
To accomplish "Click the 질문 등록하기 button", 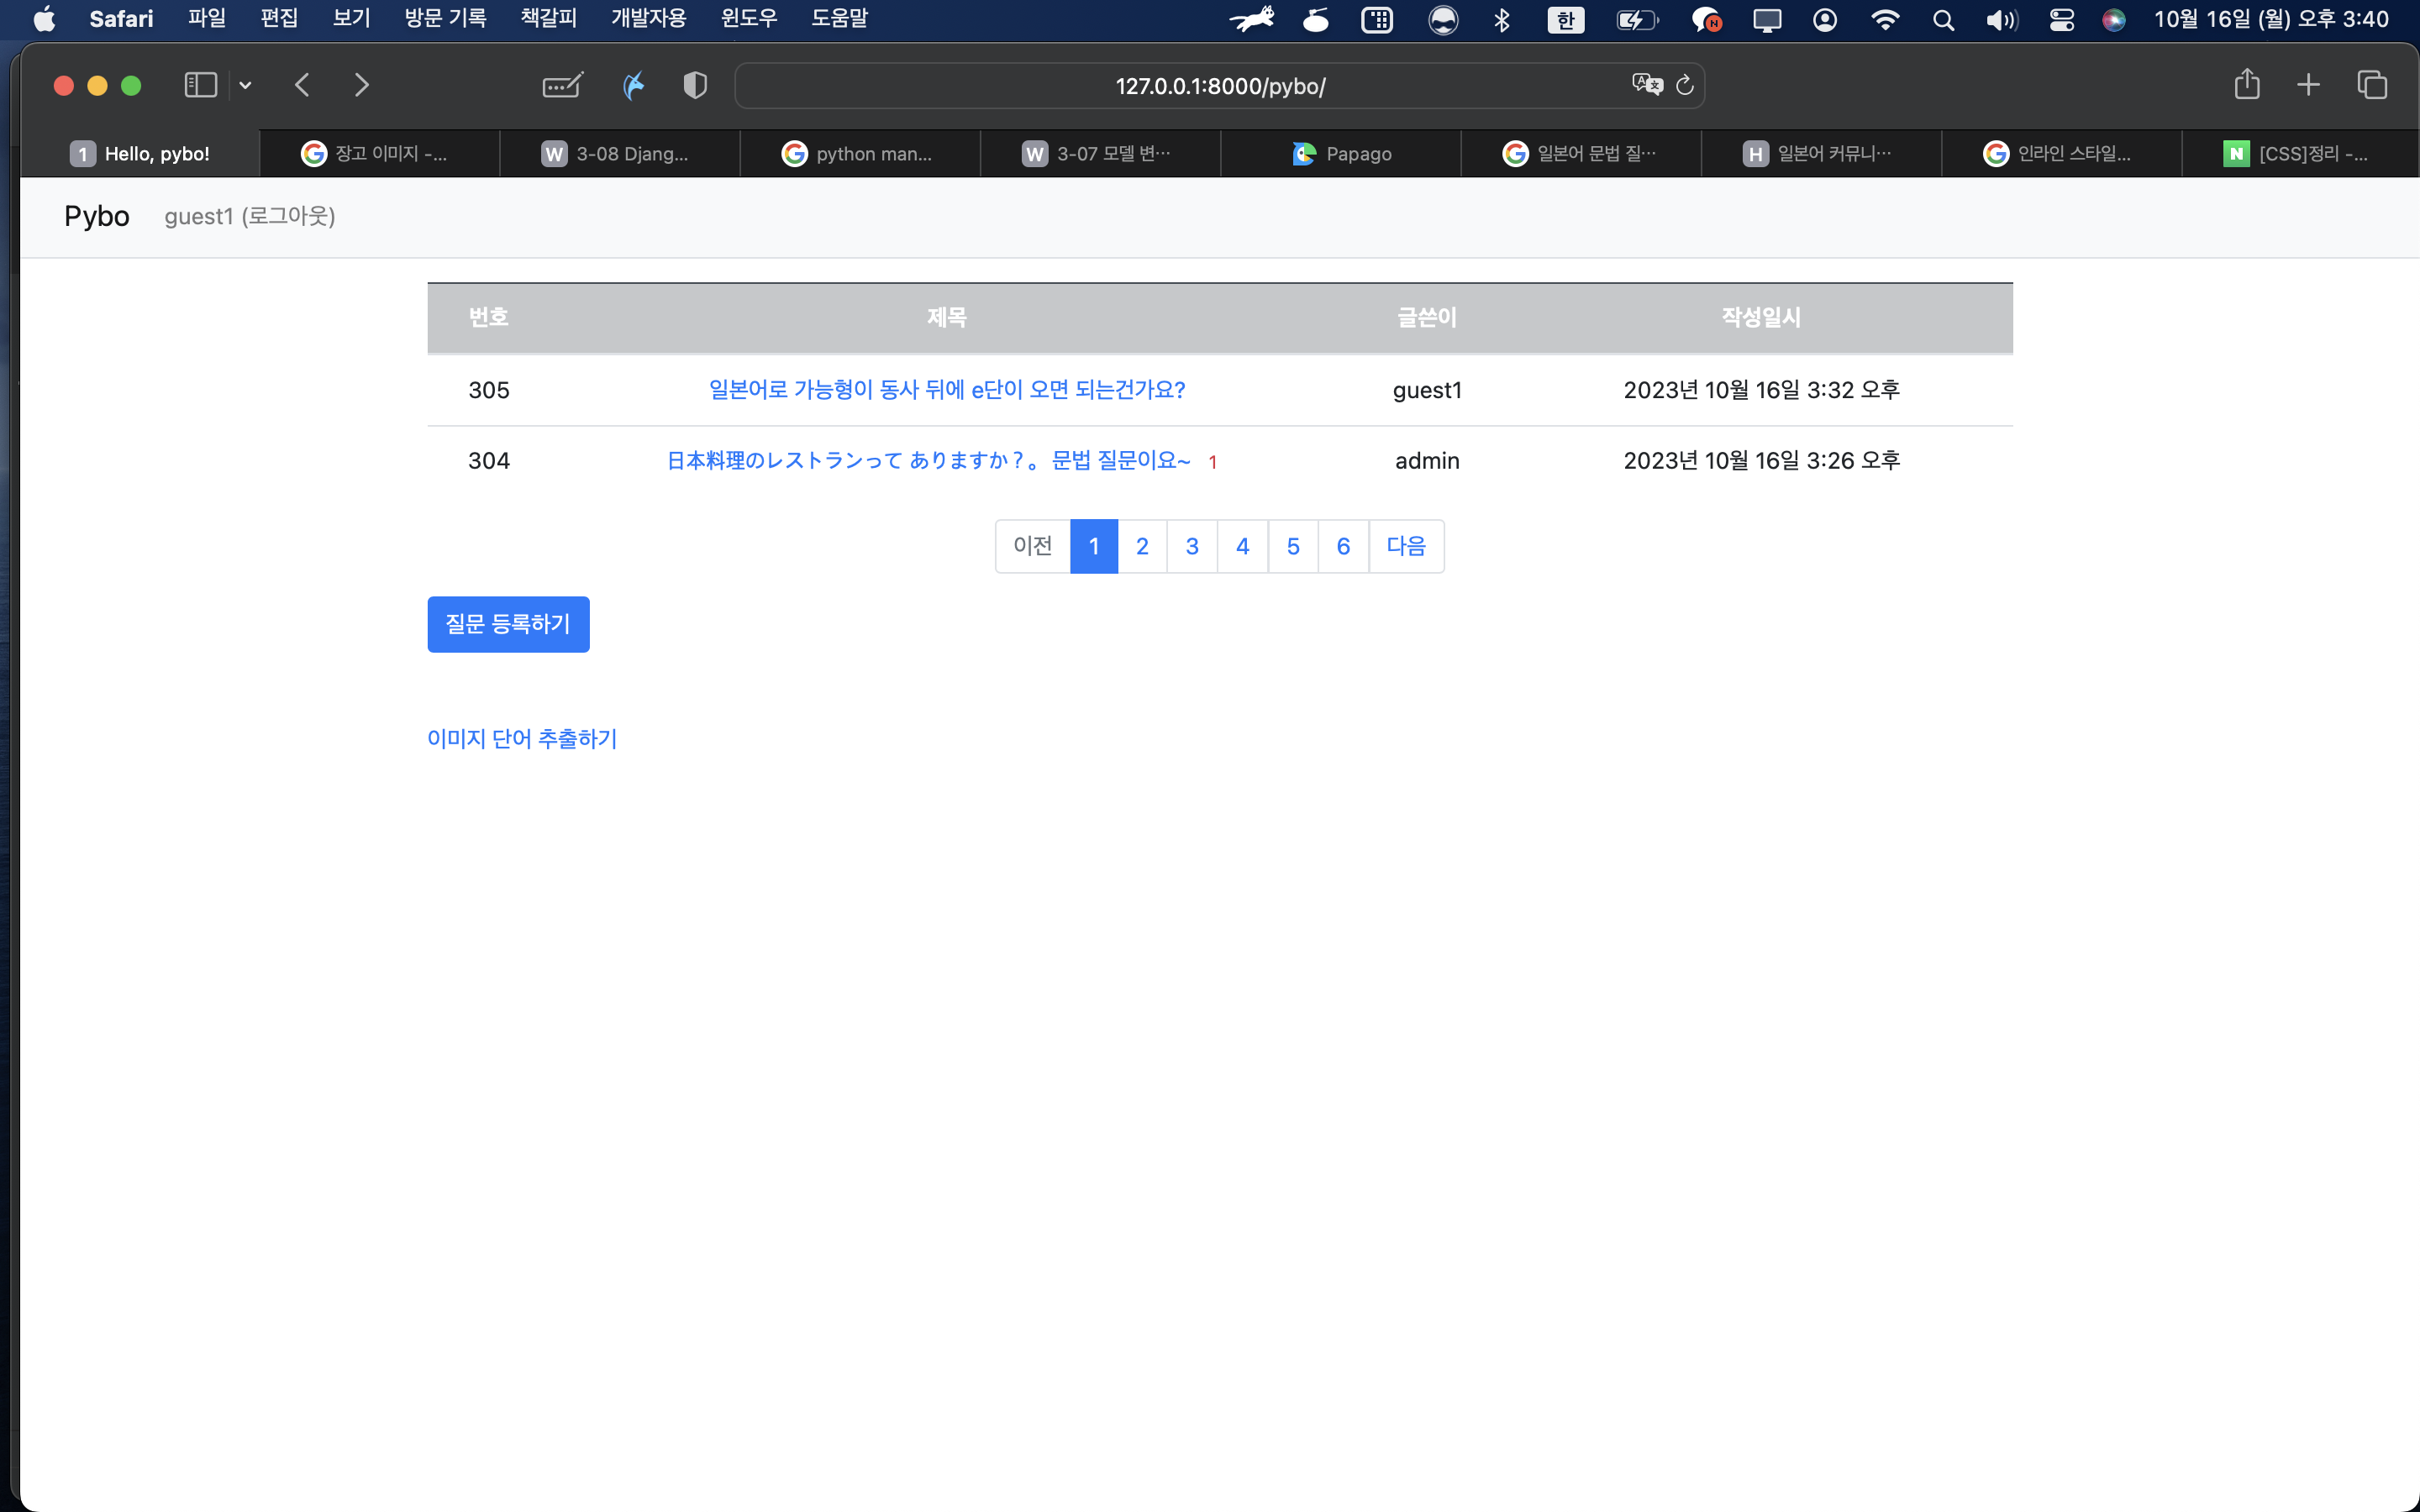I will tap(508, 624).
